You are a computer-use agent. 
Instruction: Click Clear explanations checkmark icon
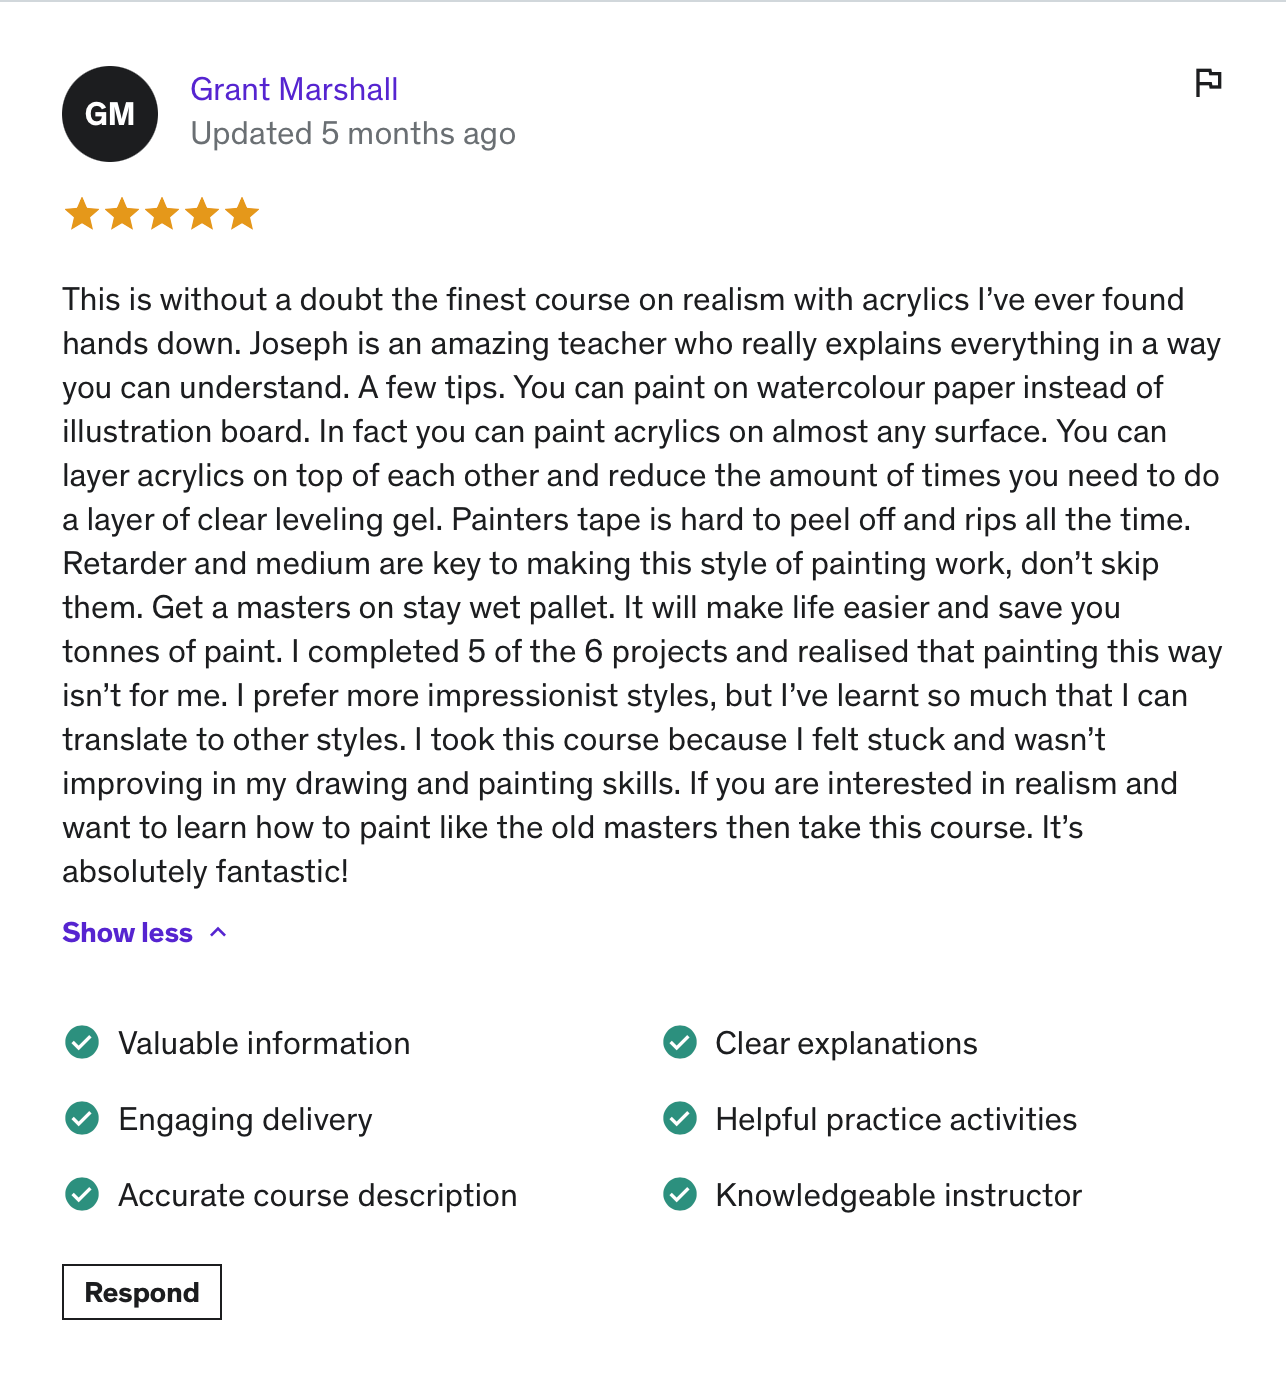[x=680, y=1042]
